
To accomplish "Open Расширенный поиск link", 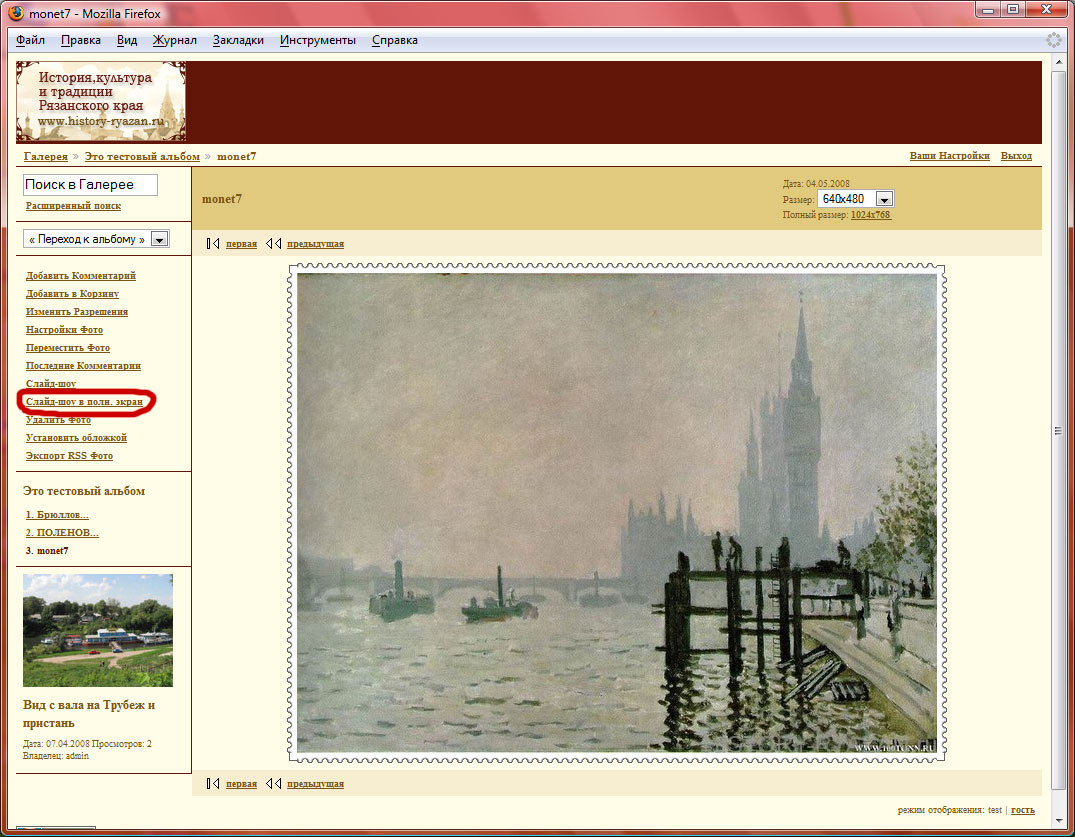I will pos(73,206).
